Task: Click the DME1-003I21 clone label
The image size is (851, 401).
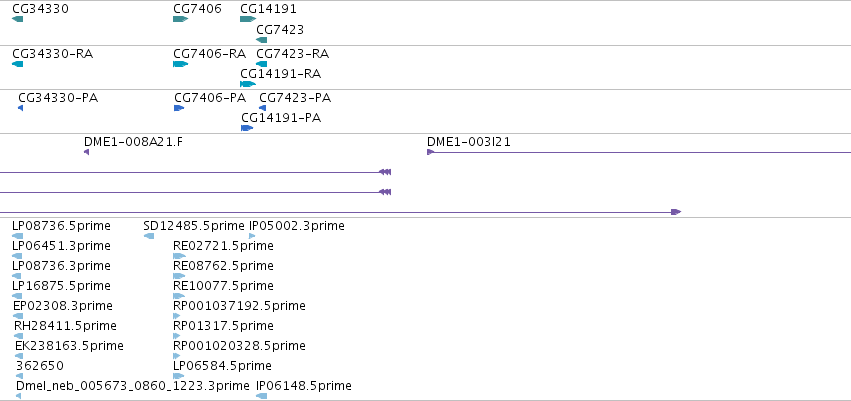Action: click(468, 142)
